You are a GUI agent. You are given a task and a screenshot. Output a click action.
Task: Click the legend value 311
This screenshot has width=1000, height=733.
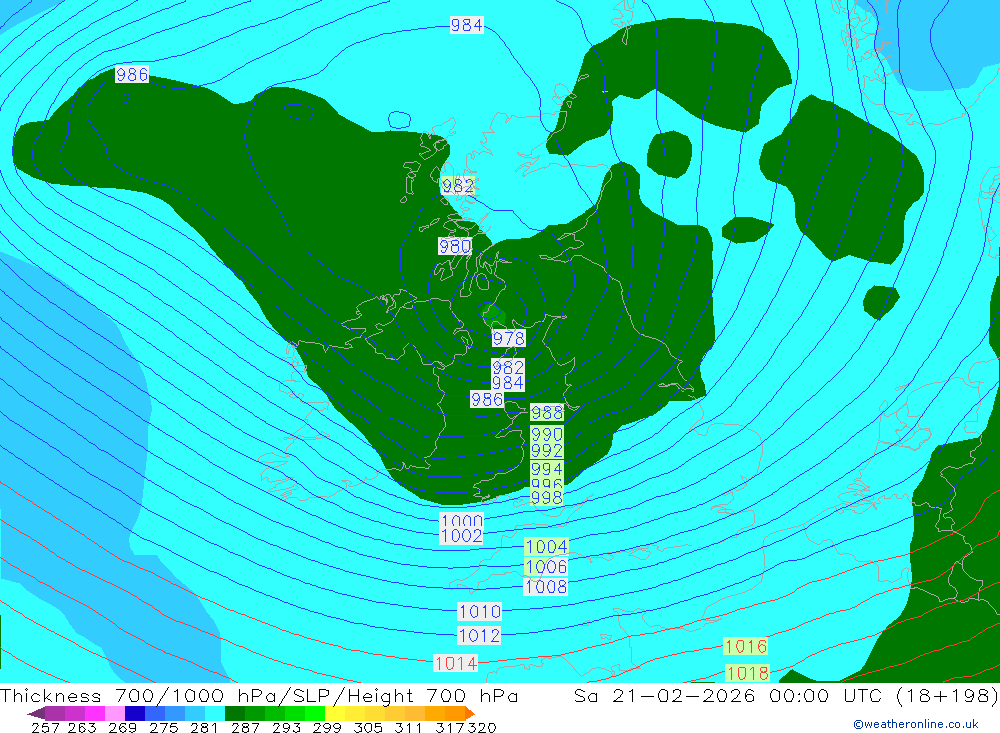pos(408,727)
